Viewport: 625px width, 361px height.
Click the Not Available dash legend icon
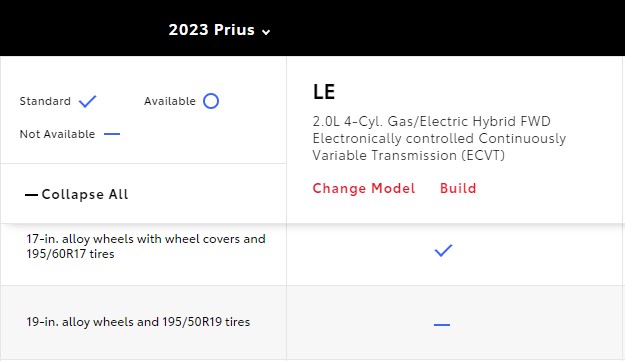click(112, 134)
